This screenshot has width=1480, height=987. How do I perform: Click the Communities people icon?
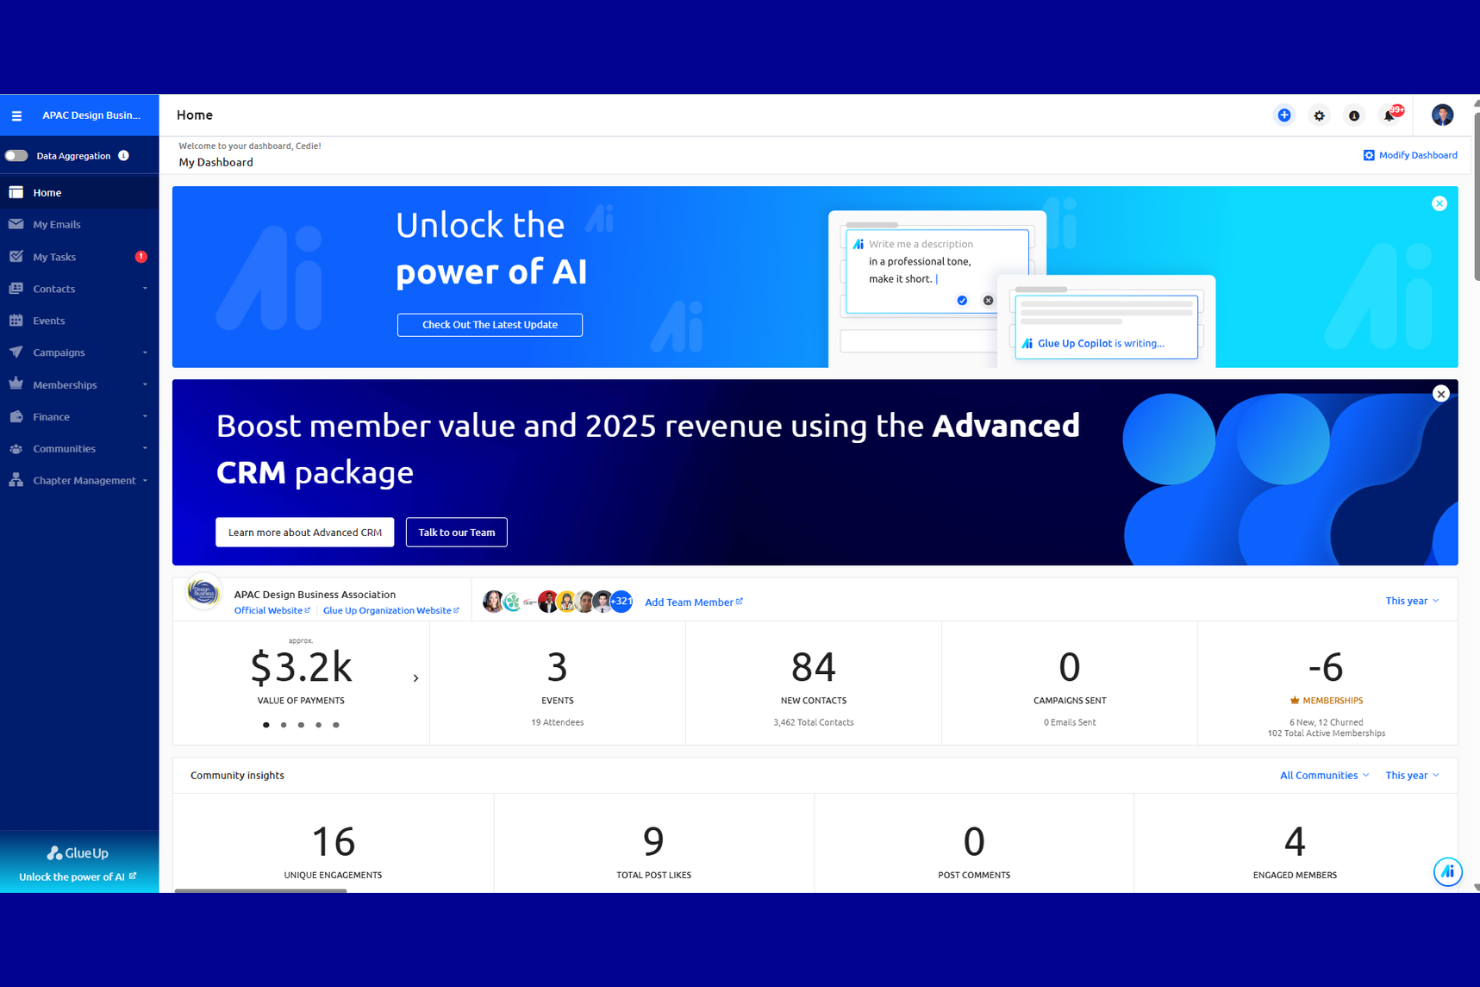pyautogui.click(x=16, y=449)
